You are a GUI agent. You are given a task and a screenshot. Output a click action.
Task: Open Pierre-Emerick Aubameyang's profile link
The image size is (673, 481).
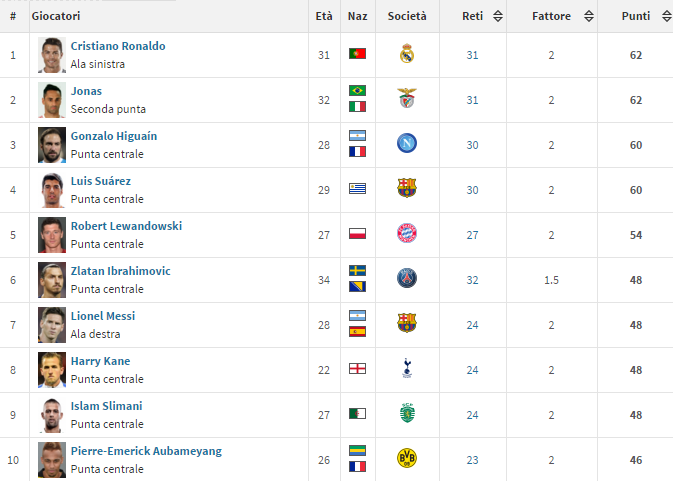[x=146, y=451]
